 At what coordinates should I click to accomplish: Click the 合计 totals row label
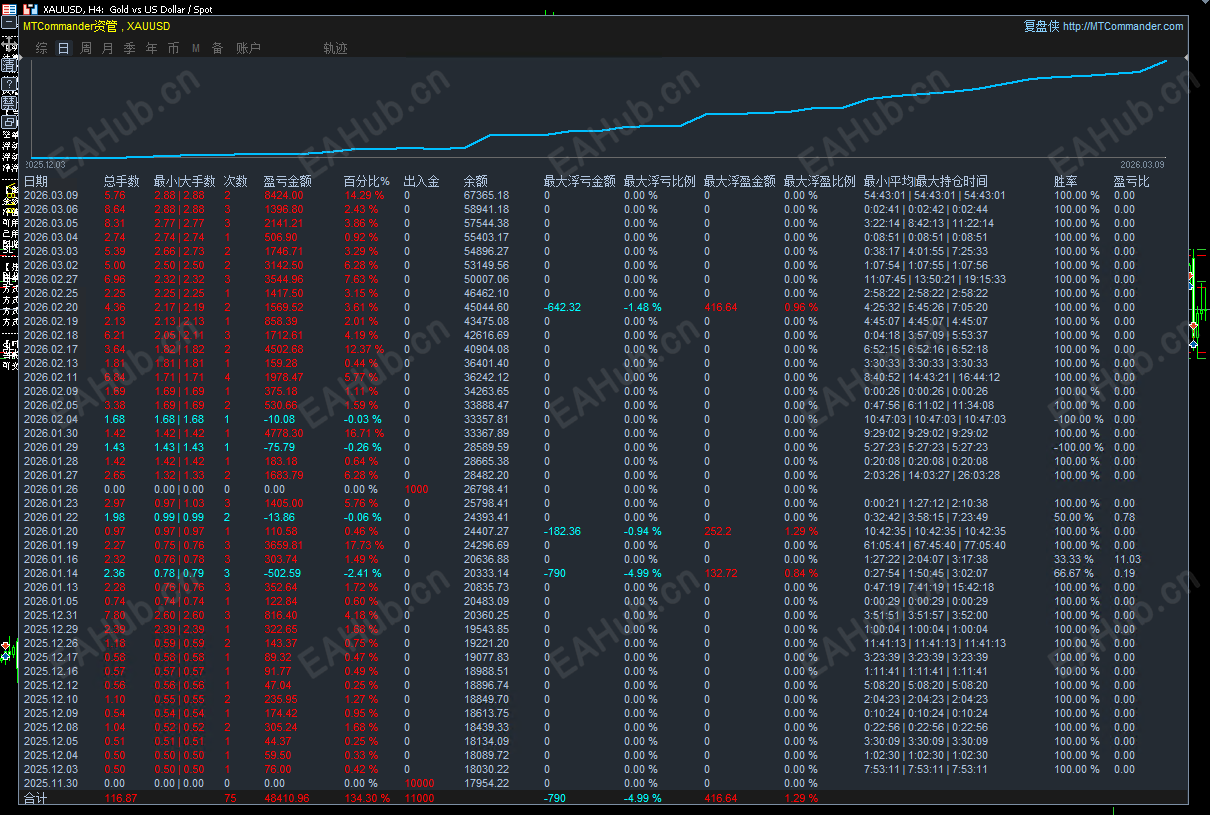tap(35, 798)
